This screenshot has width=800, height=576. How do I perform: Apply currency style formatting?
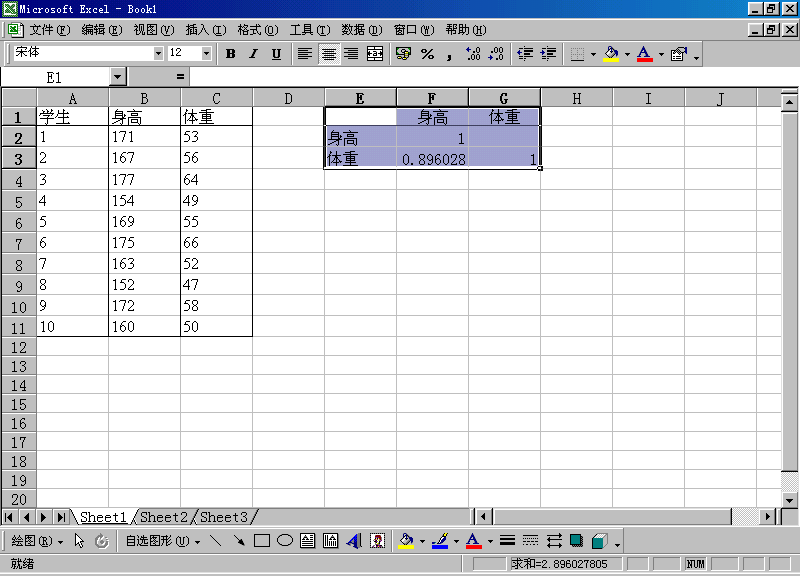[404, 54]
